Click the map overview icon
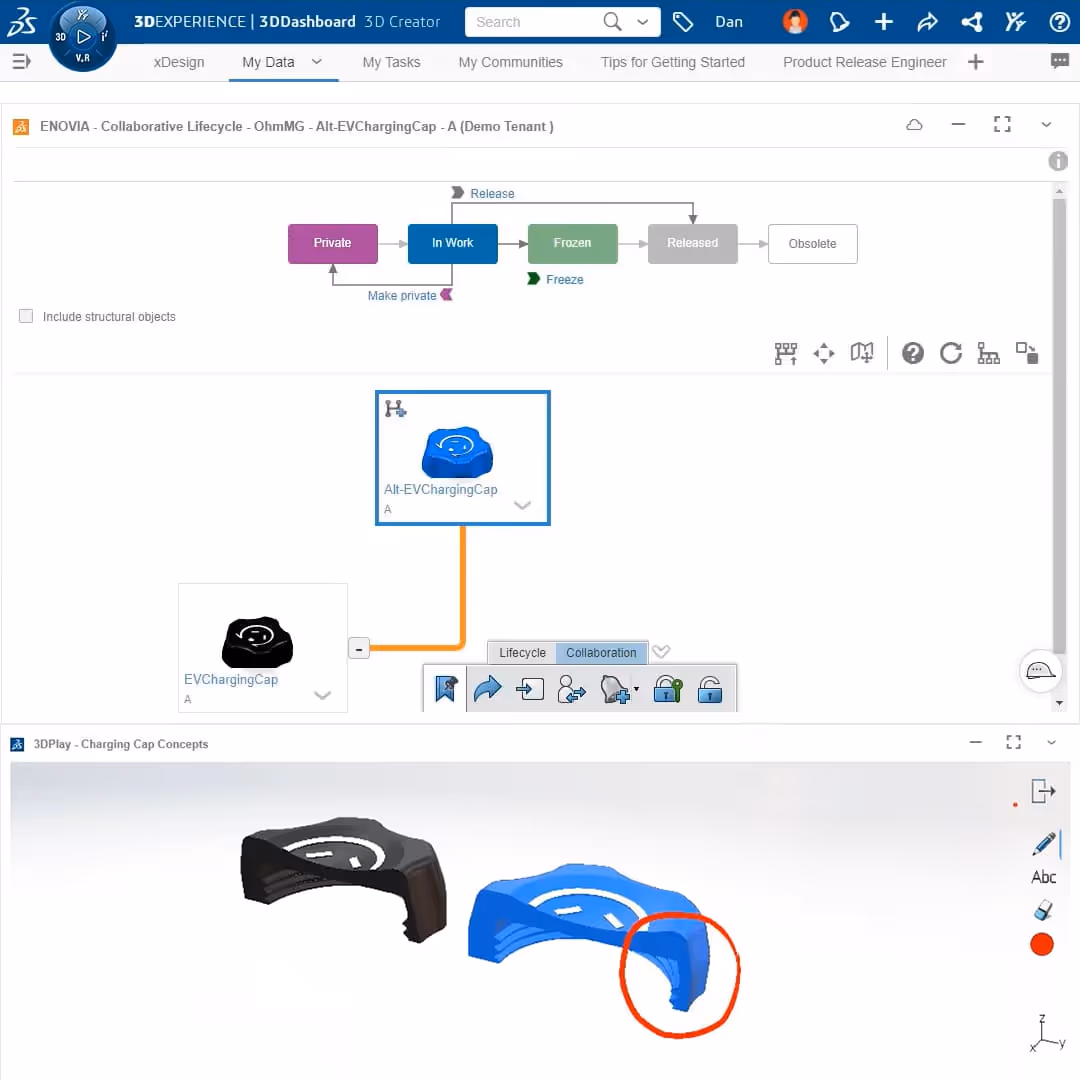This screenshot has height=1080, width=1080. pyautogui.click(x=862, y=353)
